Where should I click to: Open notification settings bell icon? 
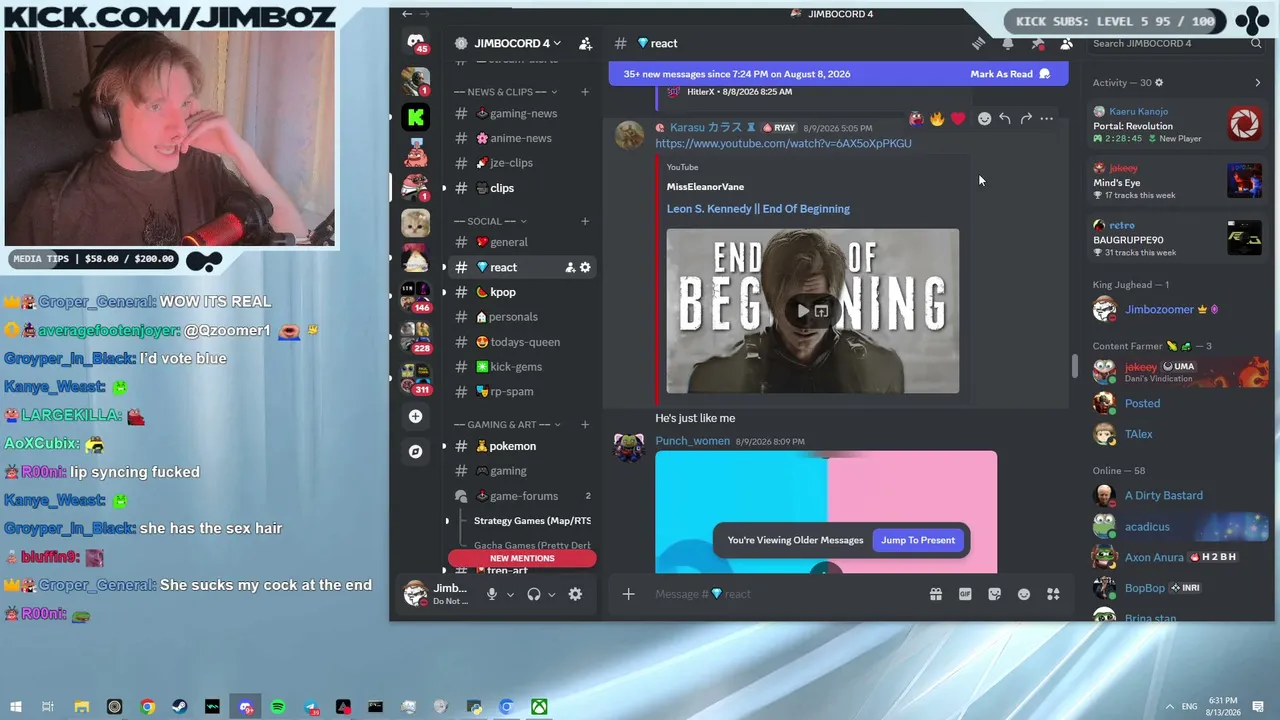point(1008,43)
